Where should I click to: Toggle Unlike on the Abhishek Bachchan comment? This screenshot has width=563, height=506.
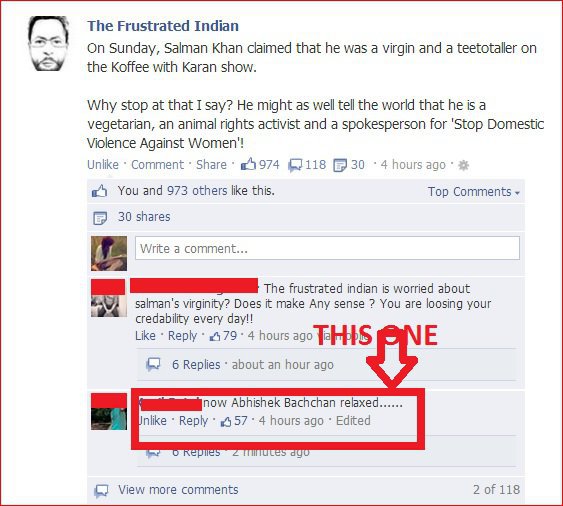tap(153, 421)
